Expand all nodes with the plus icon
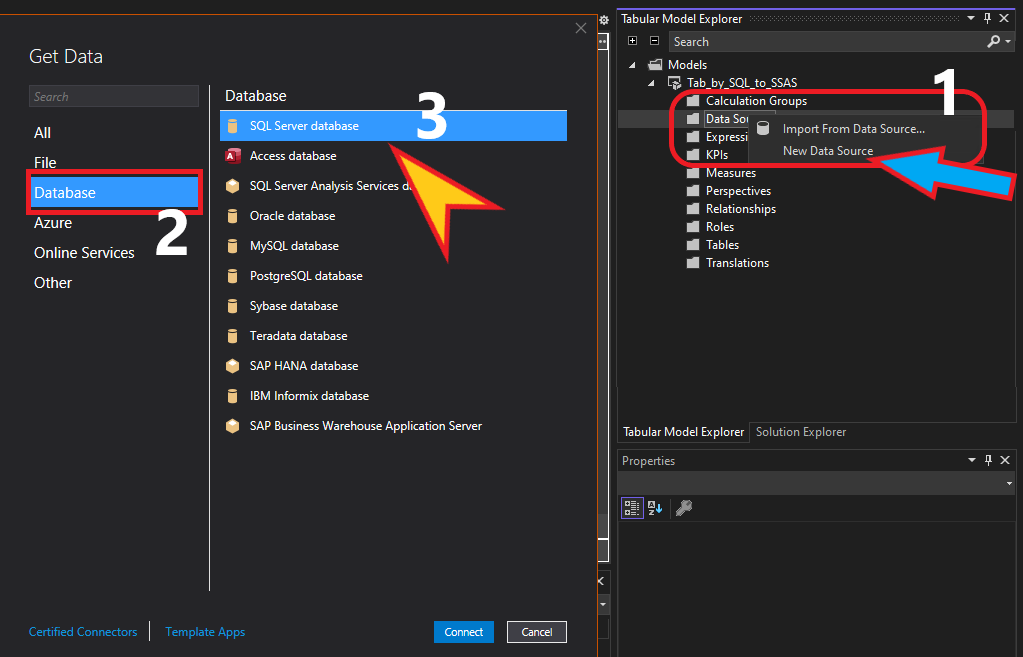The width and height of the screenshot is (1023, 657). click(x=632, y=40)
